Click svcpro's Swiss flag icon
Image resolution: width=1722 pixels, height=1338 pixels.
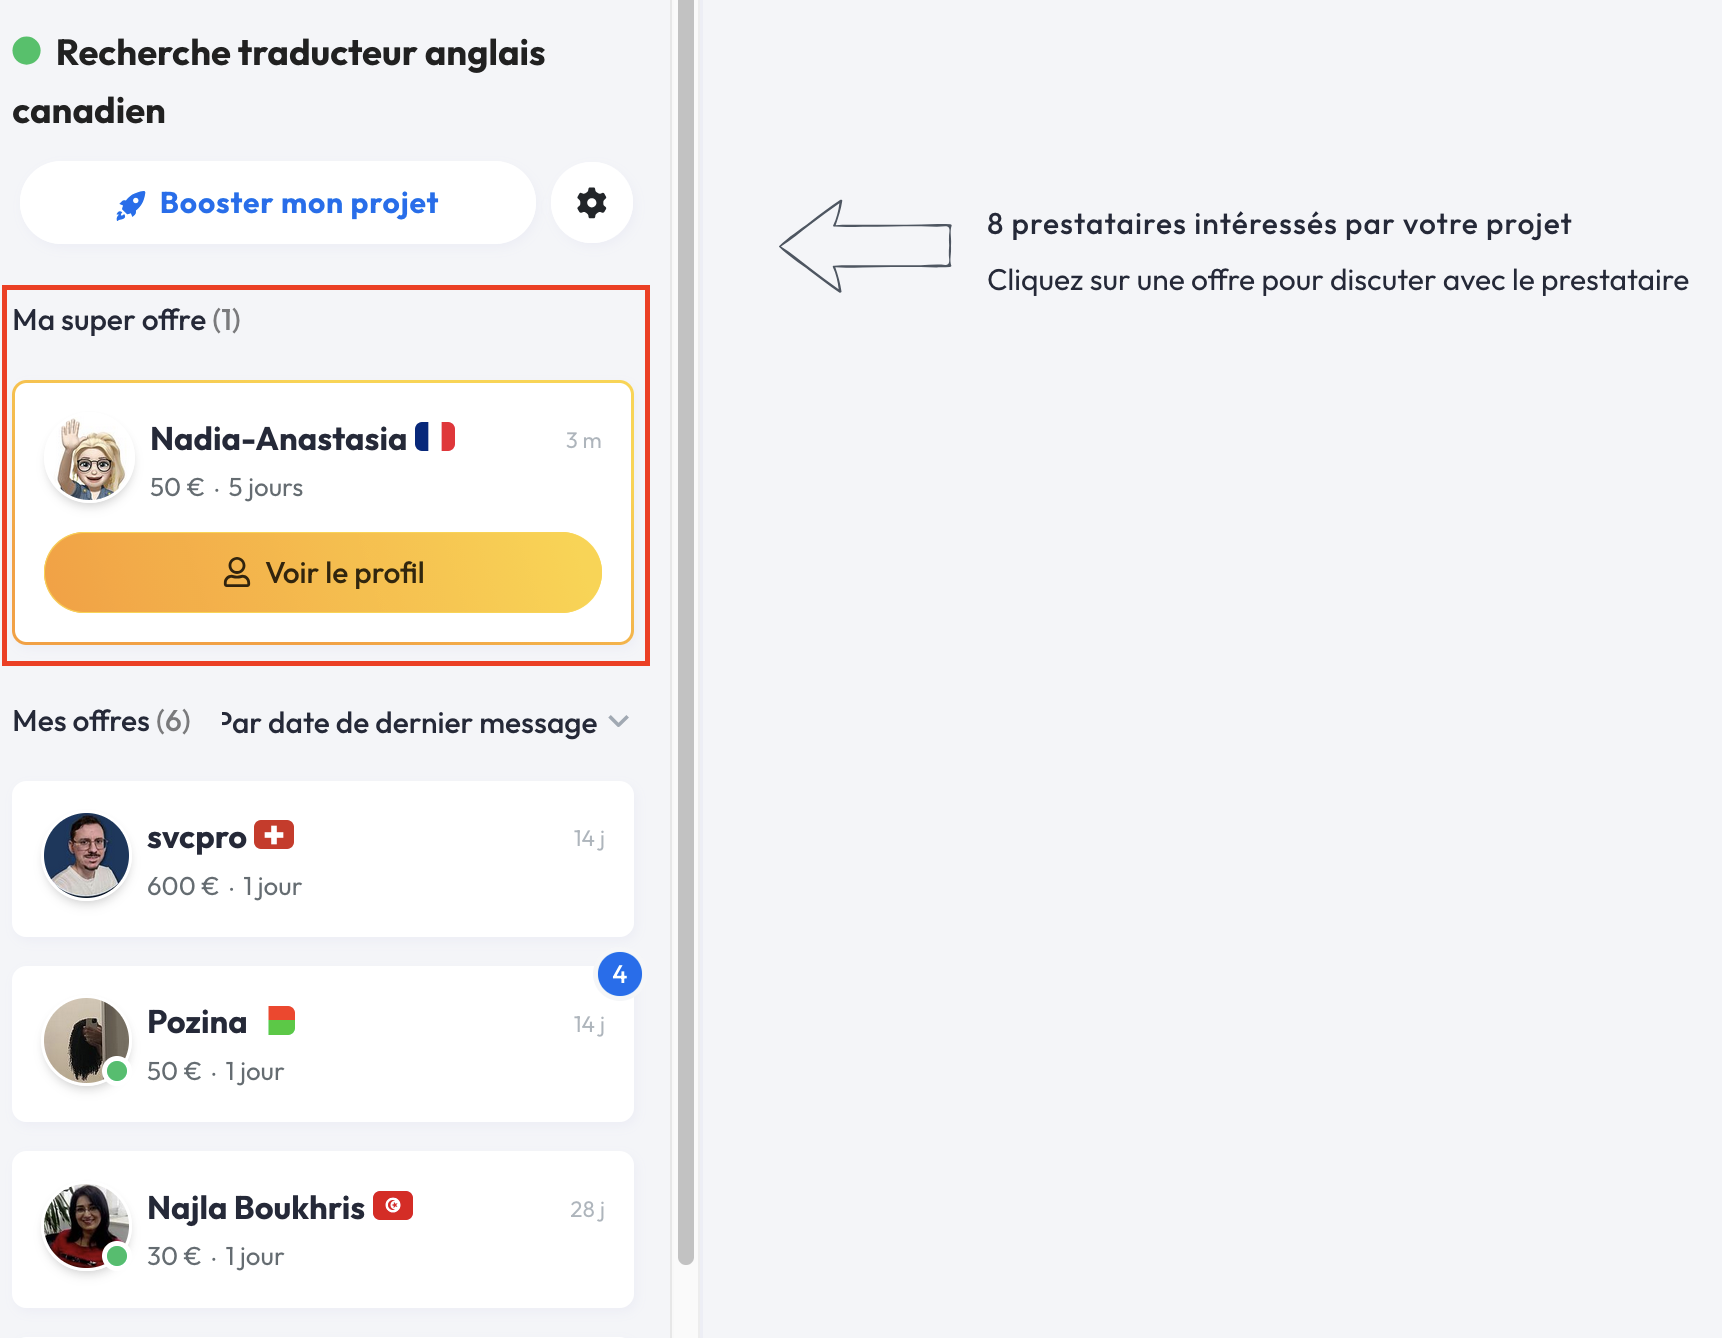tap(274, 835)
